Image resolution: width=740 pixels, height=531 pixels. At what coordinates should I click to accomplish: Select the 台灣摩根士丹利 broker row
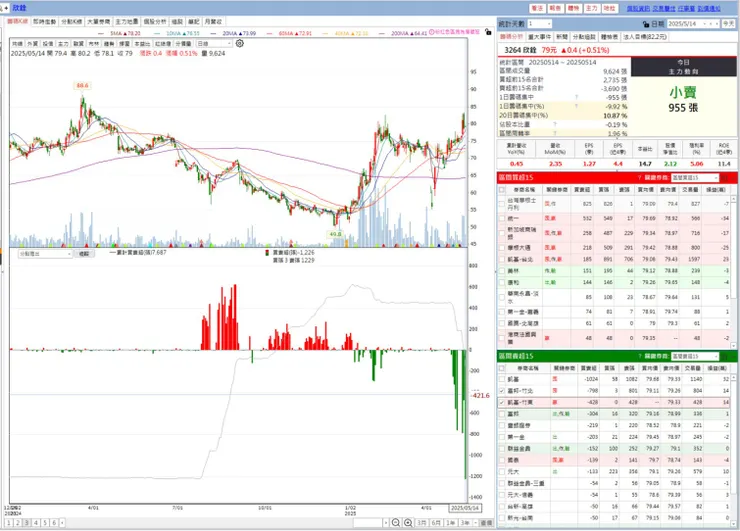614,204
